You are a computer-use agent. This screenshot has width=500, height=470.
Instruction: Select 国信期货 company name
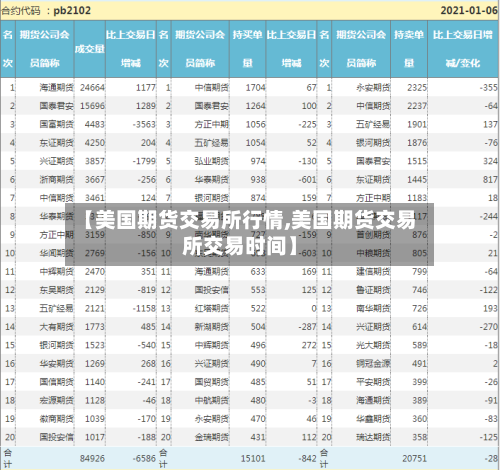(56, 382)
